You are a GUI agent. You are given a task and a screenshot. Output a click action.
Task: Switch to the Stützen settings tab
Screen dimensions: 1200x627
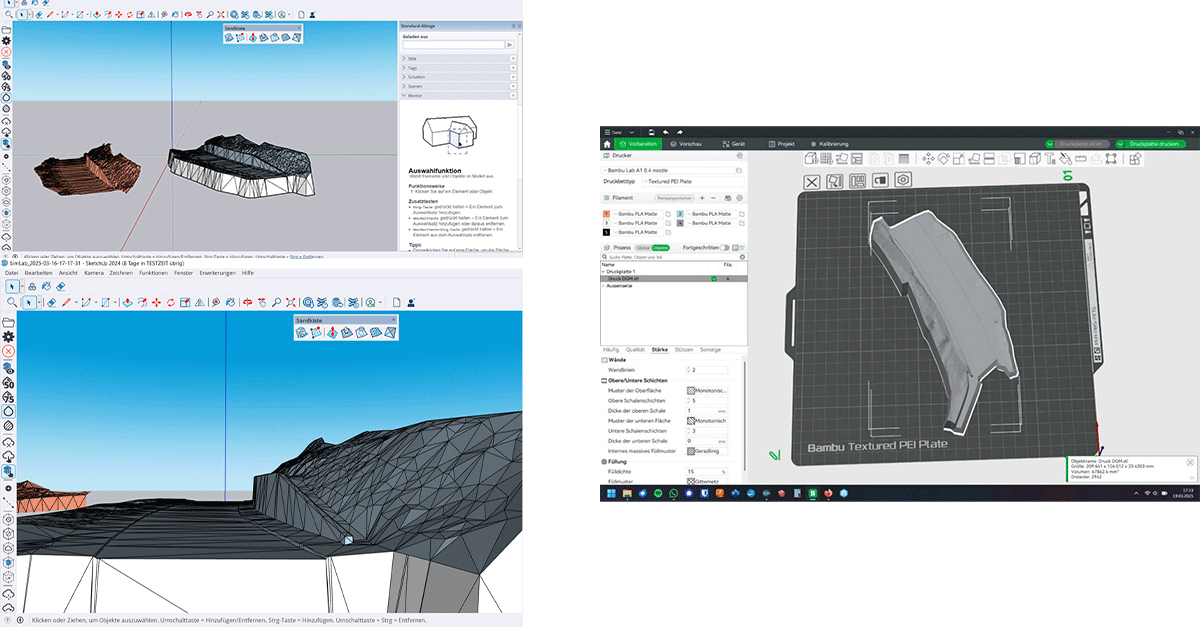[x=684, y=349]
